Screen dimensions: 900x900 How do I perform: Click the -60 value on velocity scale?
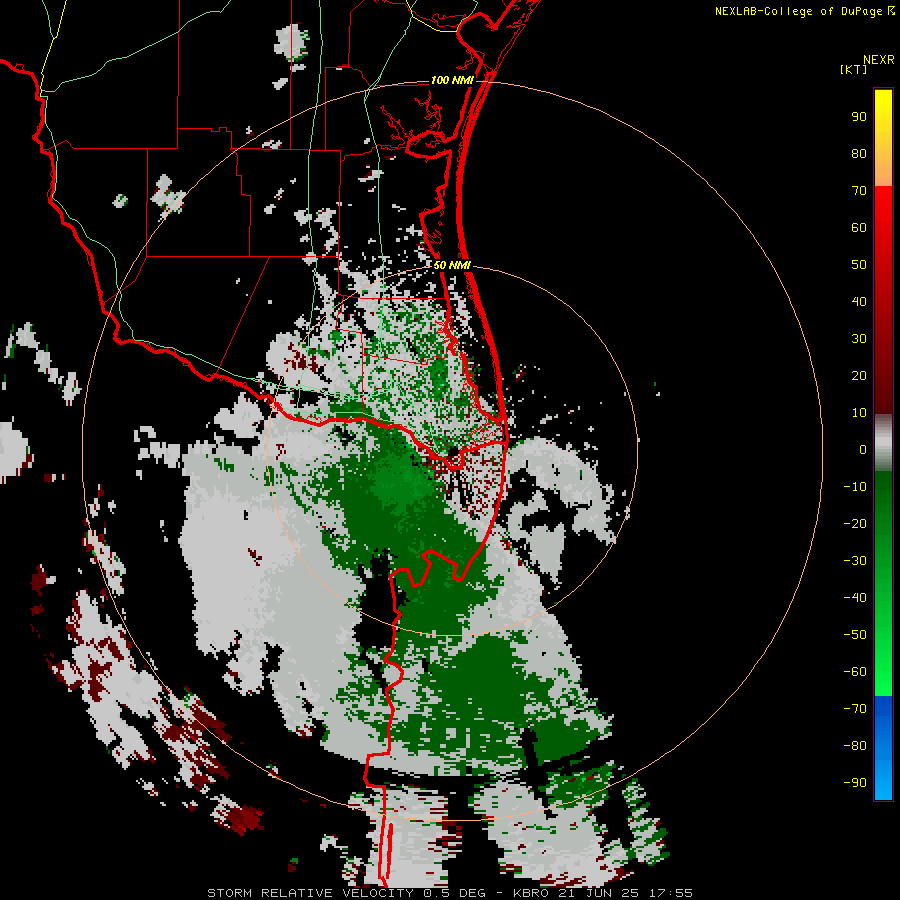(x=855, y=672)
